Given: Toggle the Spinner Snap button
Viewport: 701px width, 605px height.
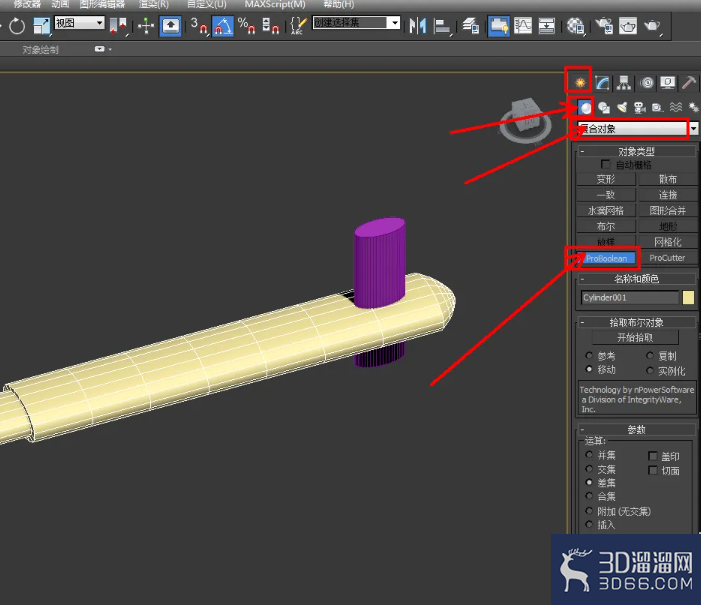Looking at the screenshot, I should click(270, 25).
